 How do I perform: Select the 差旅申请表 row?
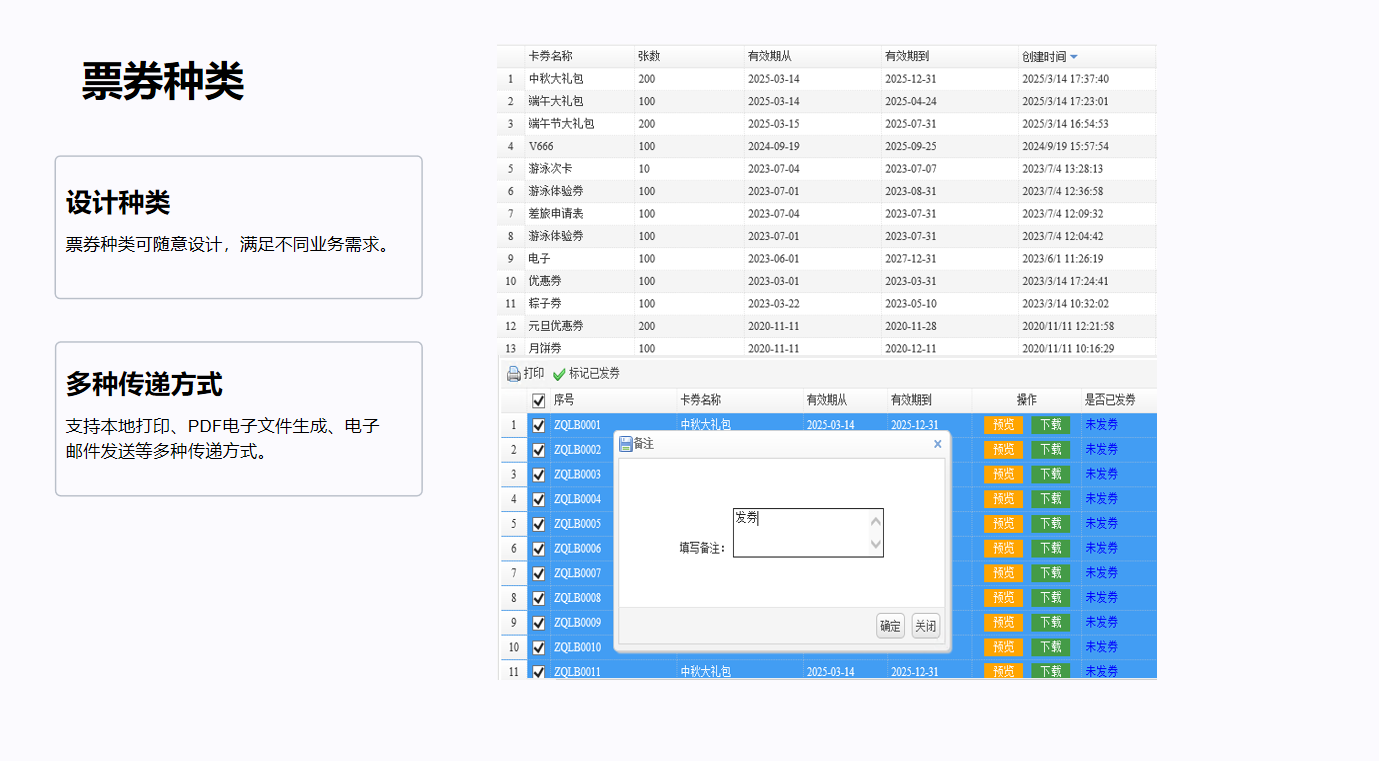point(827,214)
